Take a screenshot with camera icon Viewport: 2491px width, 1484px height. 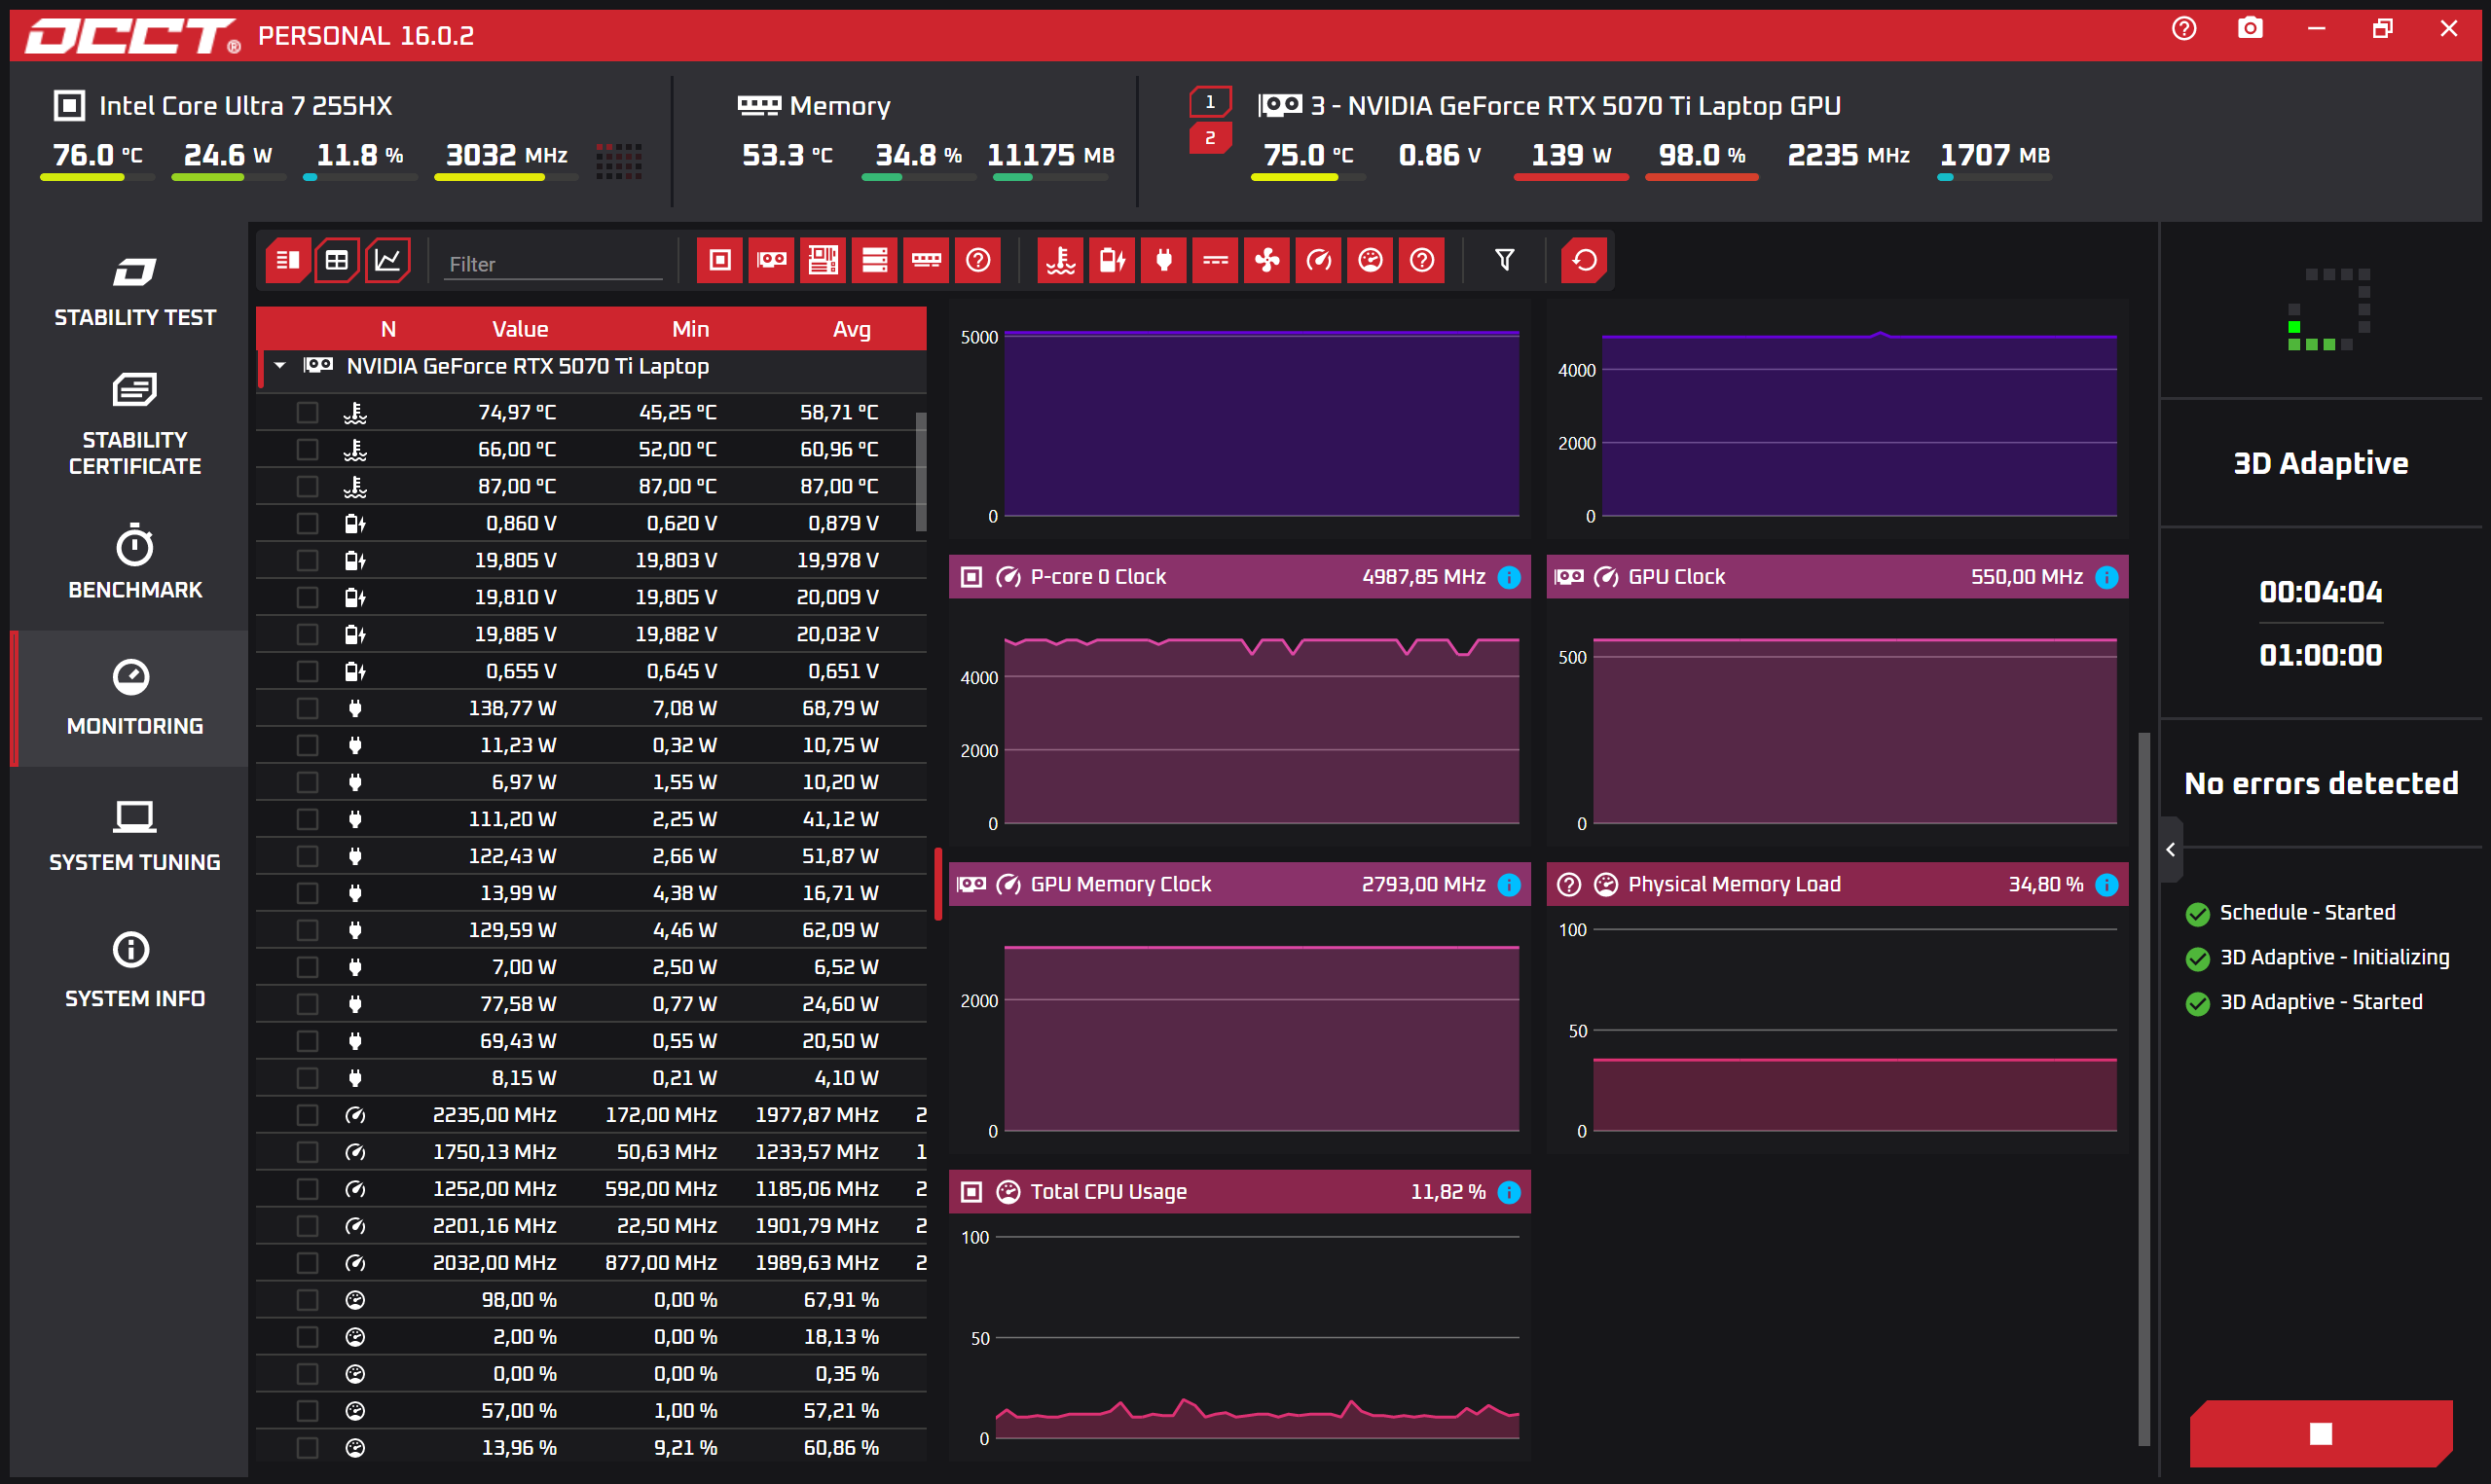click(2249, 28)
